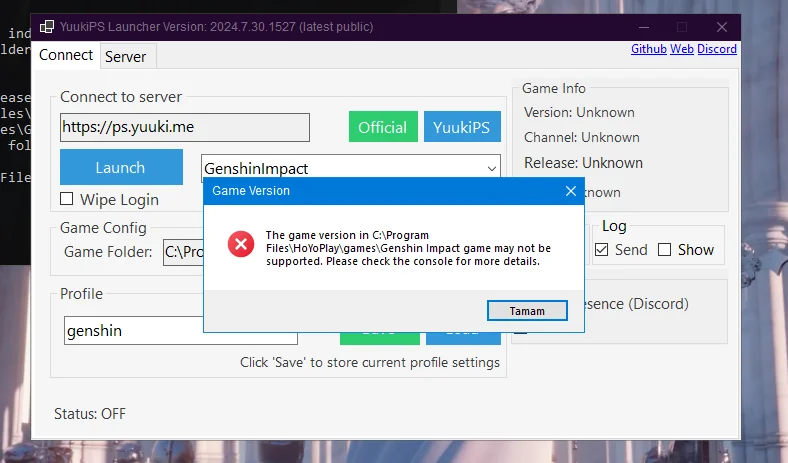Open the Discord link
Image resolution: width=788 pixels, height=463 pixels.
[717, 49]
